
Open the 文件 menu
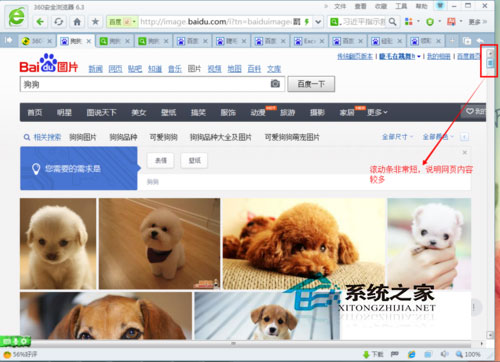click(x=340, y=6)
